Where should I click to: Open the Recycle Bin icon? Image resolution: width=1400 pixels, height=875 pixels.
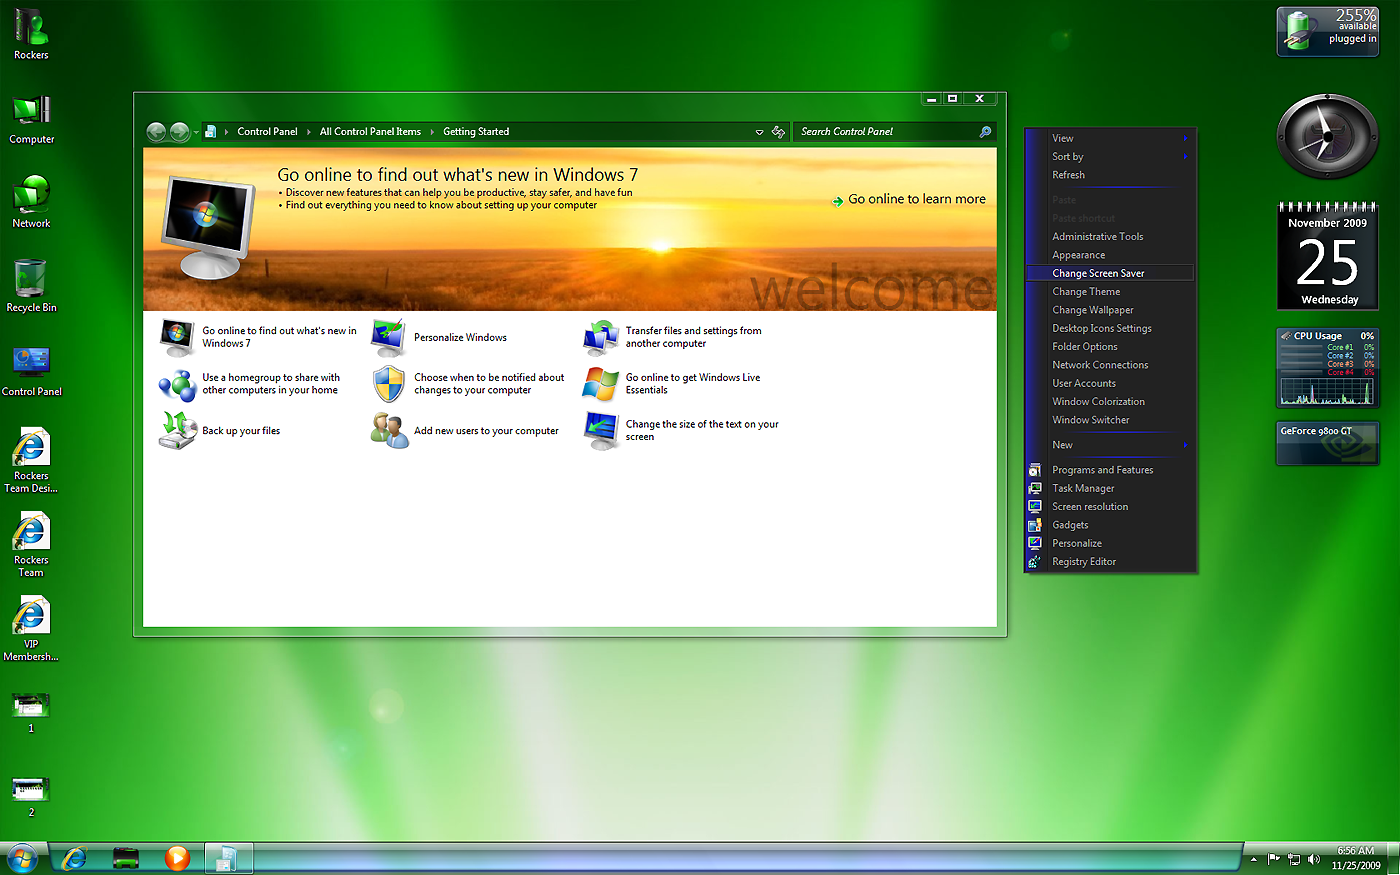tap(31, 286)
